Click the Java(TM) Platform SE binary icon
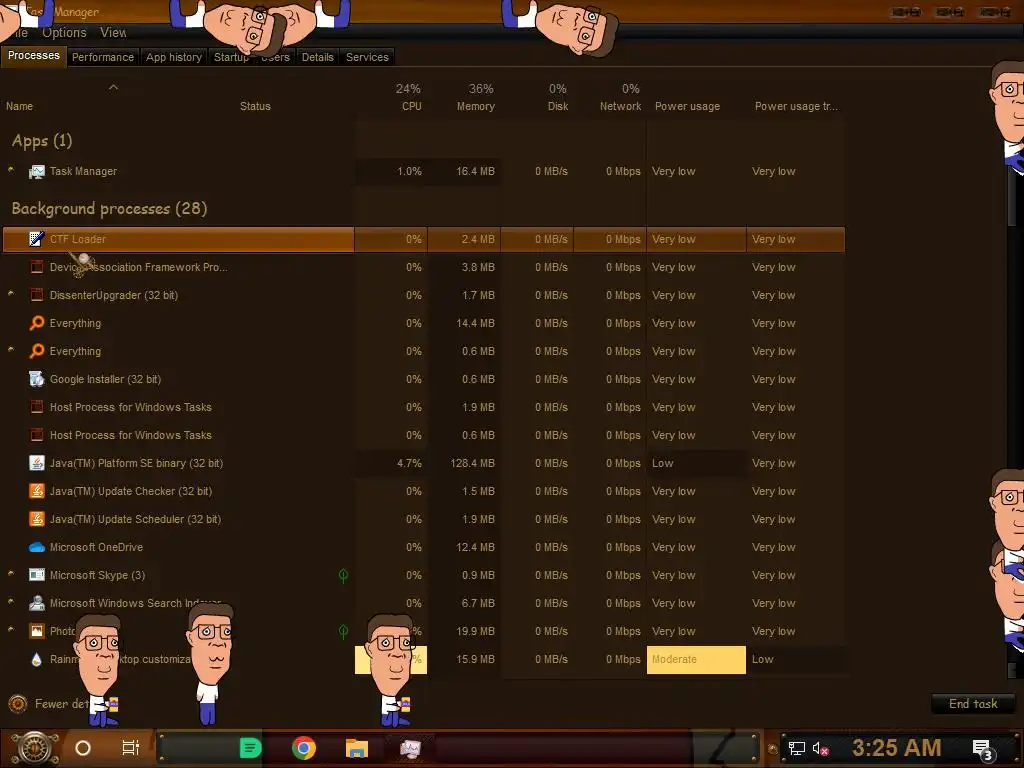 [x=37, y=463]
